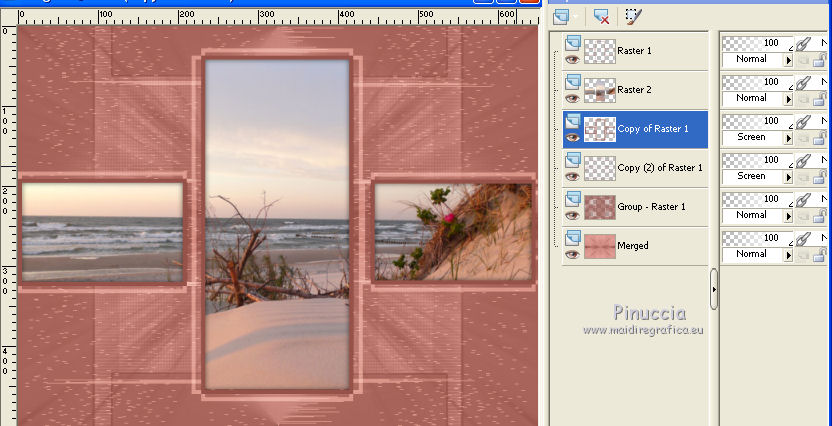Click lock transparency icon for Copy of Raster 1

click(x=820, y=137)
